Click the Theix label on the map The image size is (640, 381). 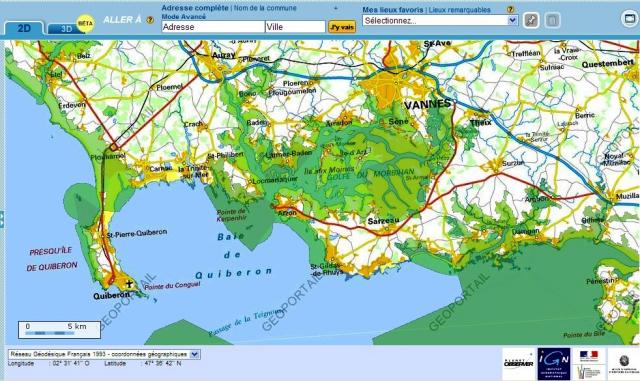(x=480, y=122)
